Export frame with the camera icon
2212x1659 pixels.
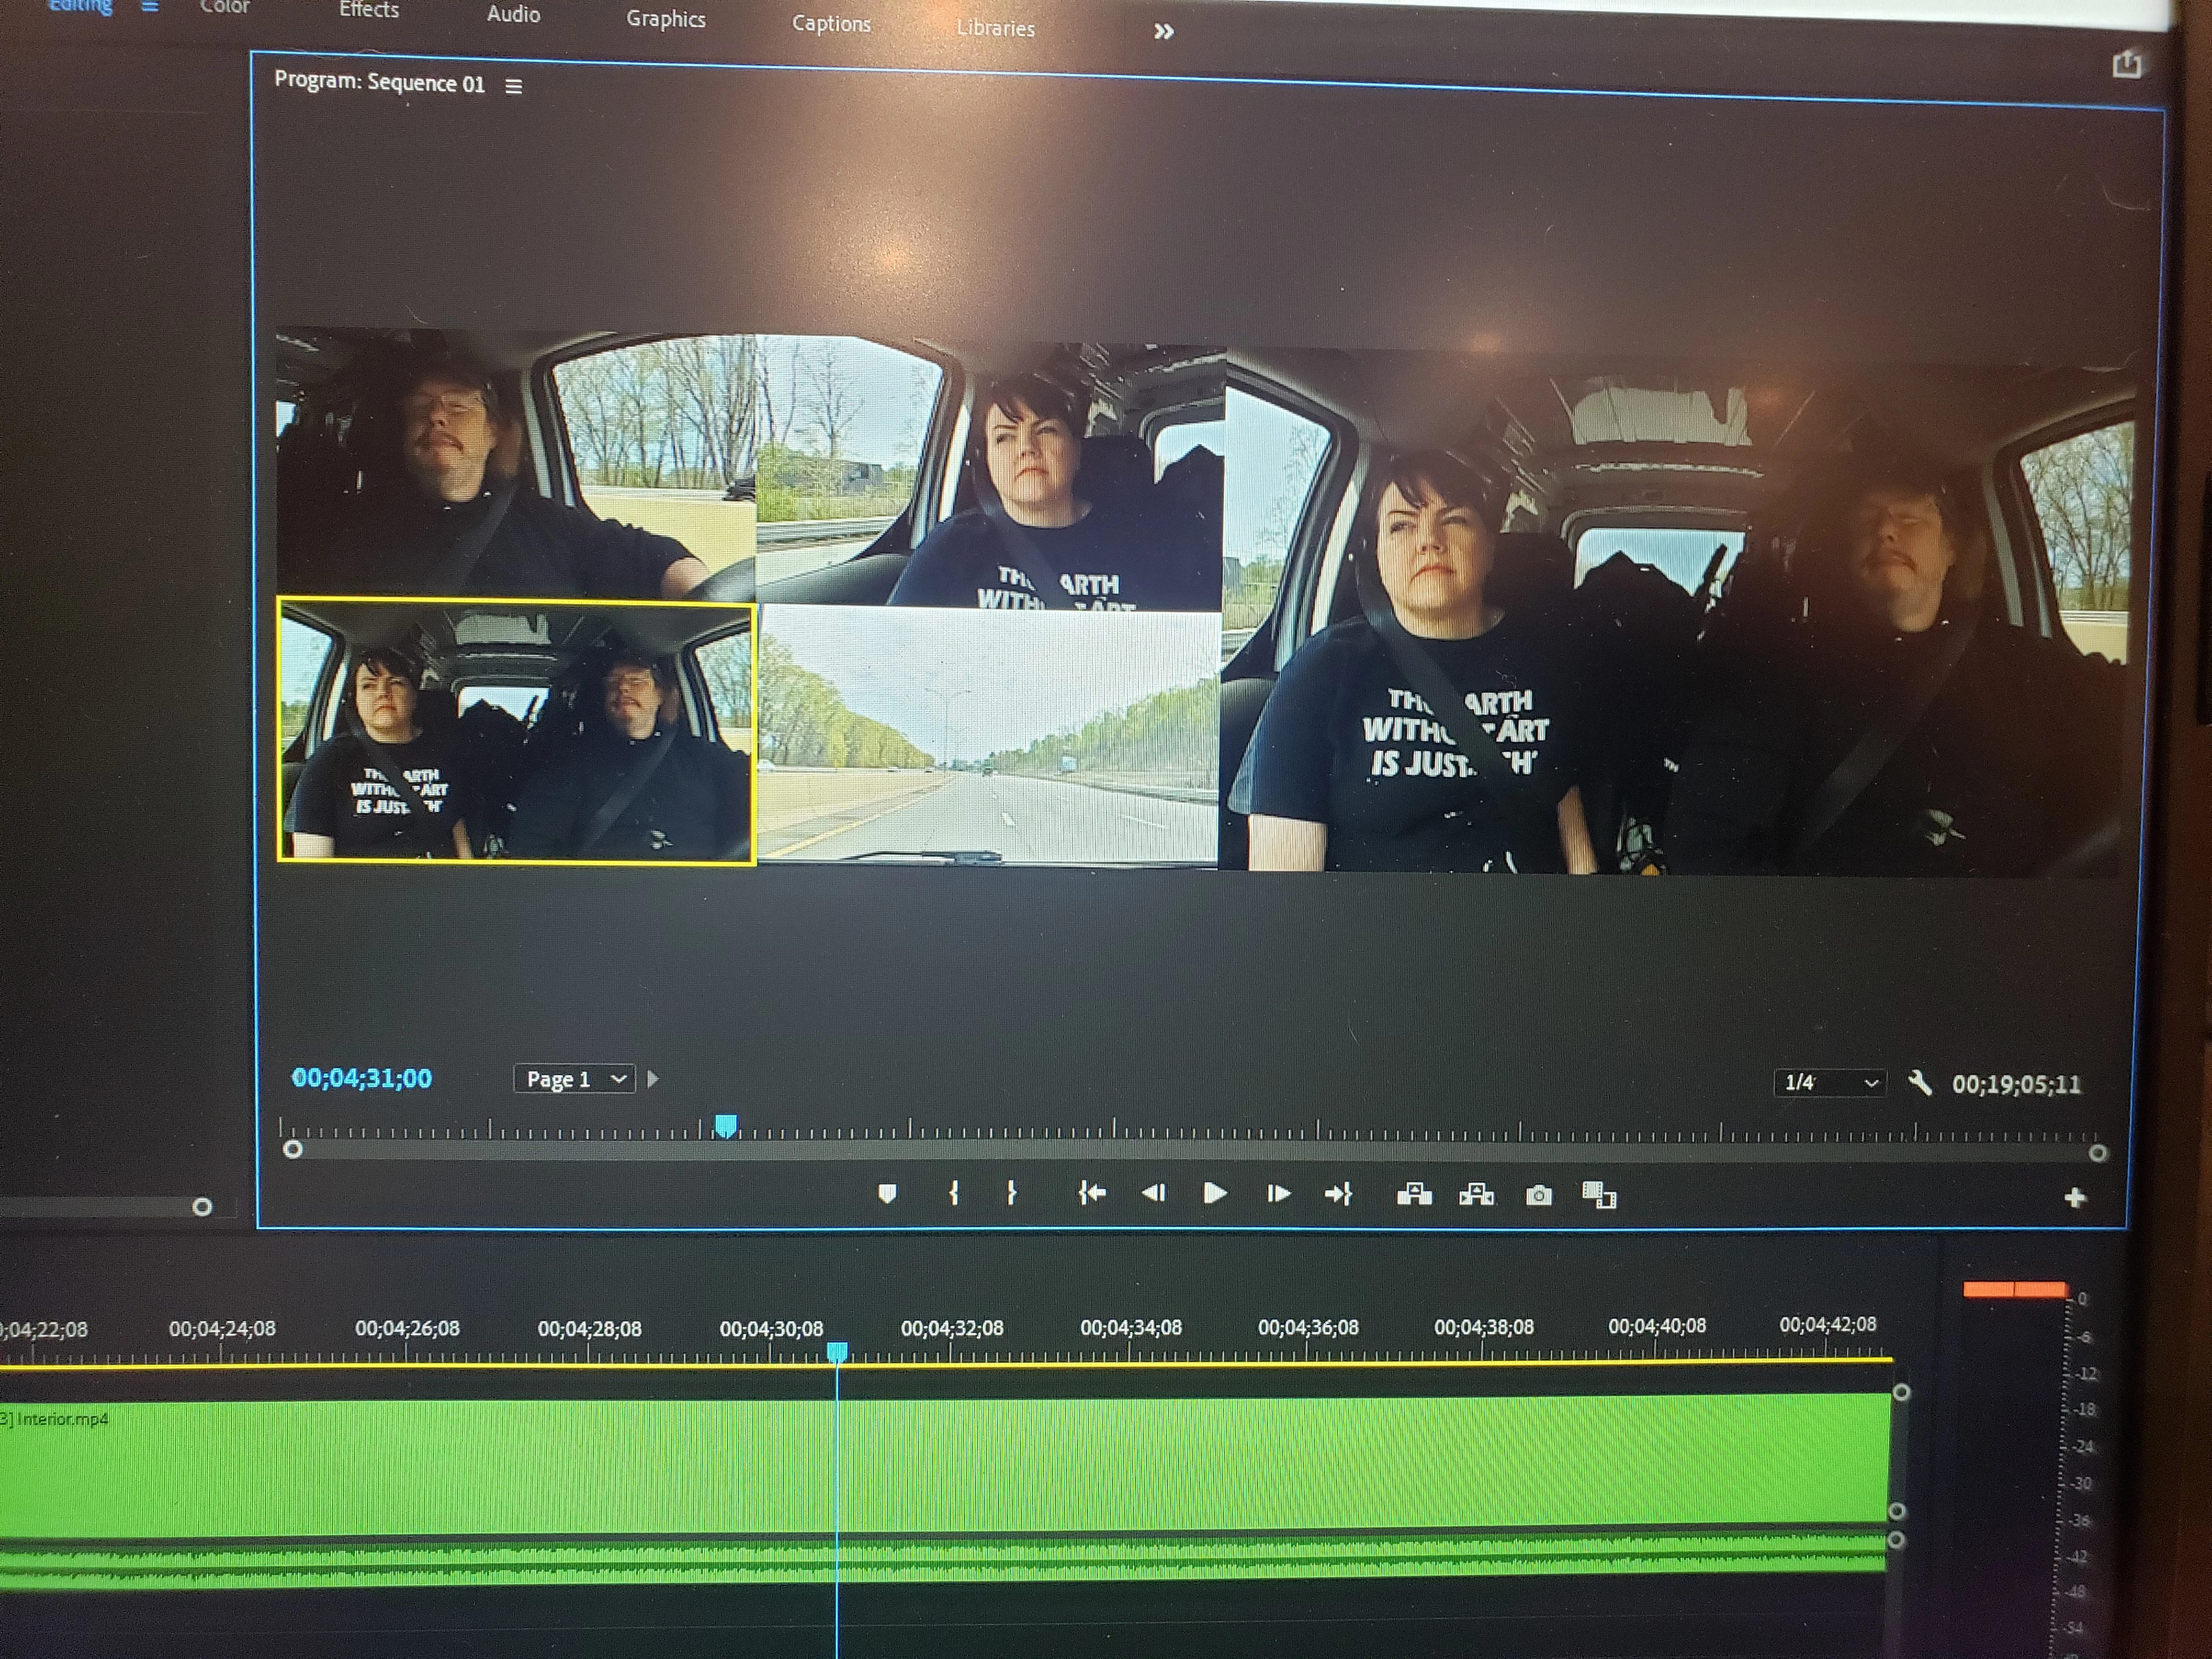pos(1538,1195)
